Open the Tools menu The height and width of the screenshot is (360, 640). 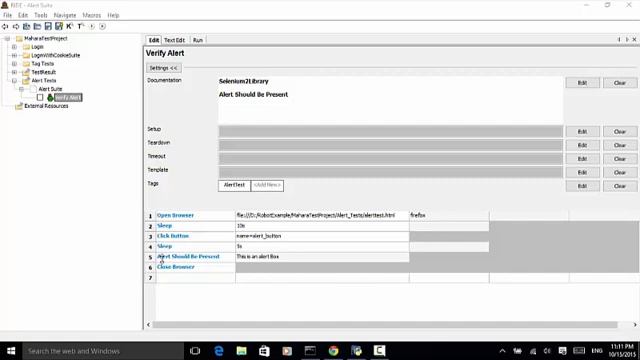(40, 15)
